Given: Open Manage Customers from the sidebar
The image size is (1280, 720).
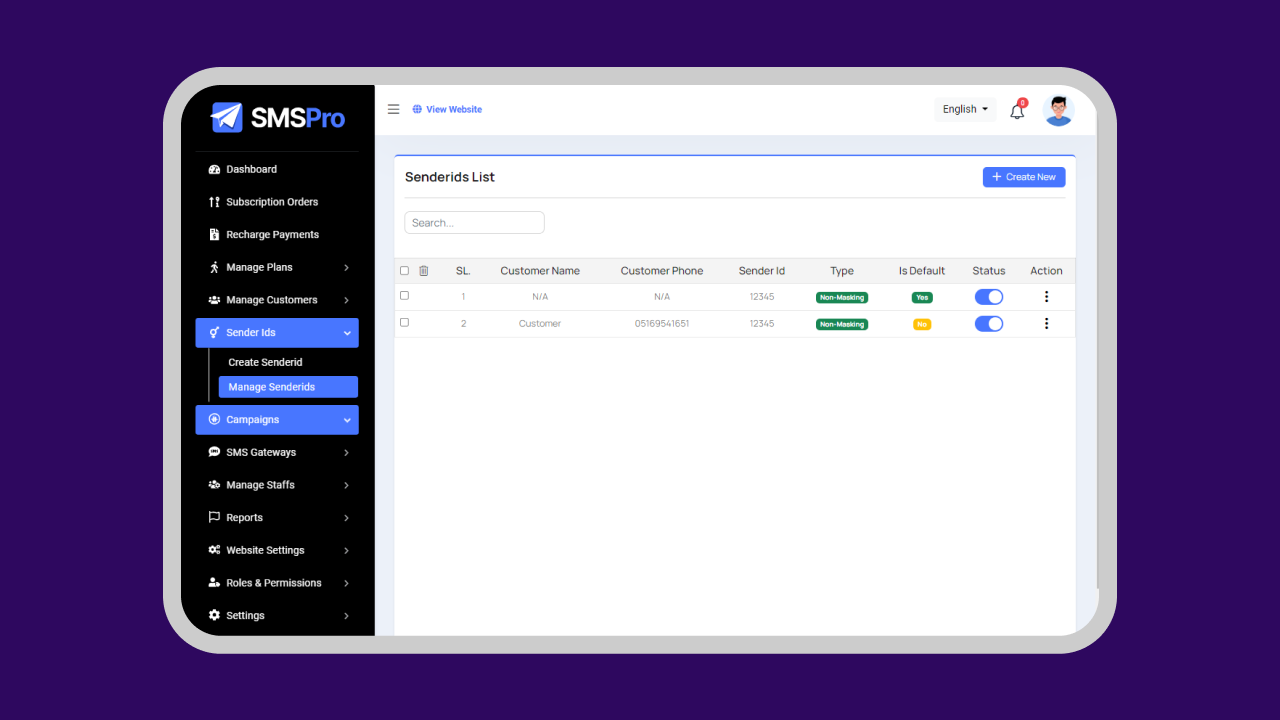Looking at the screenshot, I should (270, 299).
